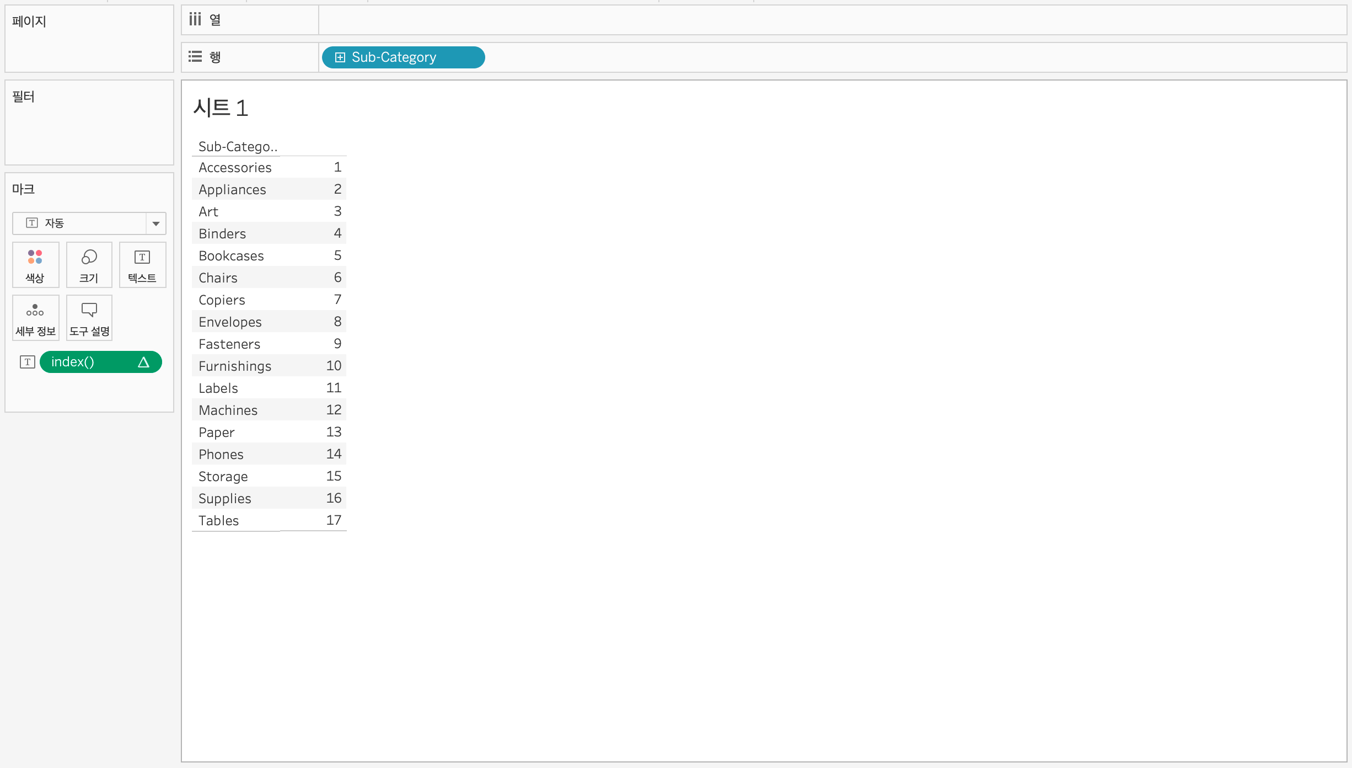Screen dimensions: 1352x768
Task: Select the Bookcases row label
Action: pos(231,256)
